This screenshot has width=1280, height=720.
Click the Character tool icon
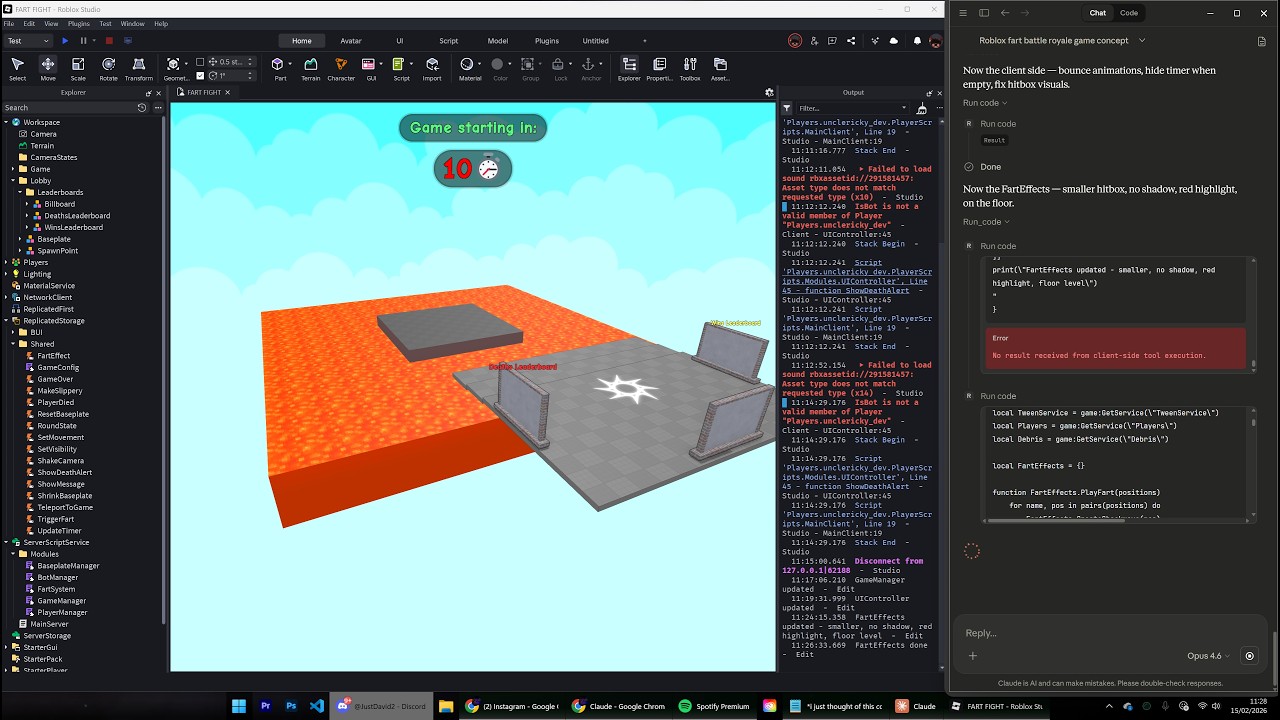point(341,68)
